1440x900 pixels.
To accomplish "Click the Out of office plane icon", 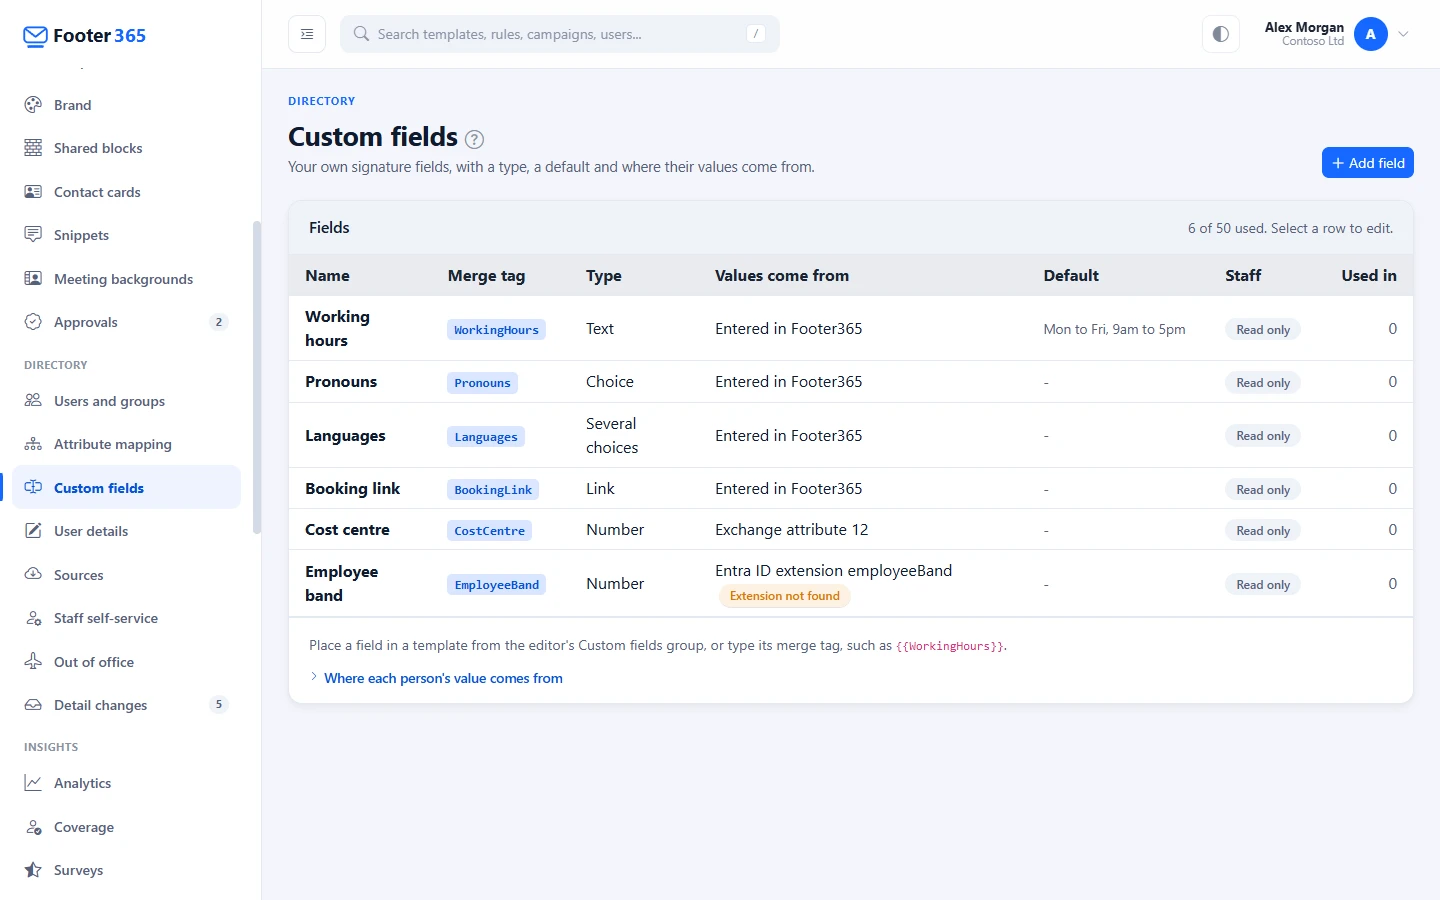I will 33,662.
